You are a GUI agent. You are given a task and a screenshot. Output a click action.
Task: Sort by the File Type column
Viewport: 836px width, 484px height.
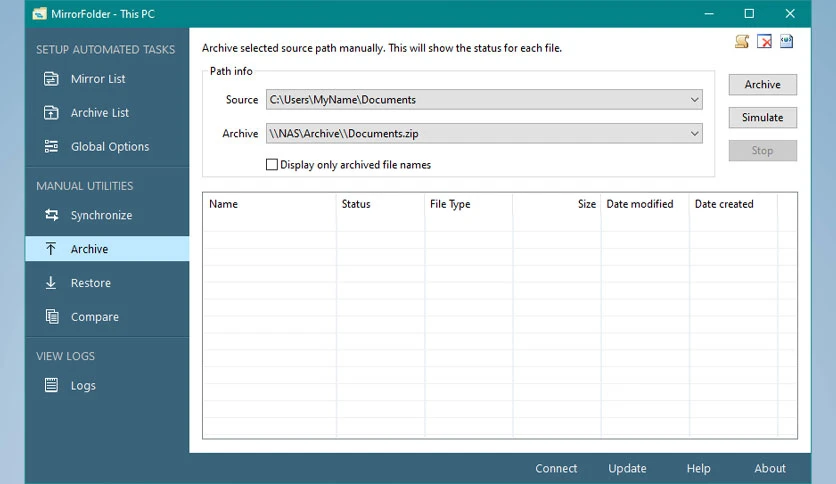pyautogui.click(x=469, y=204)
